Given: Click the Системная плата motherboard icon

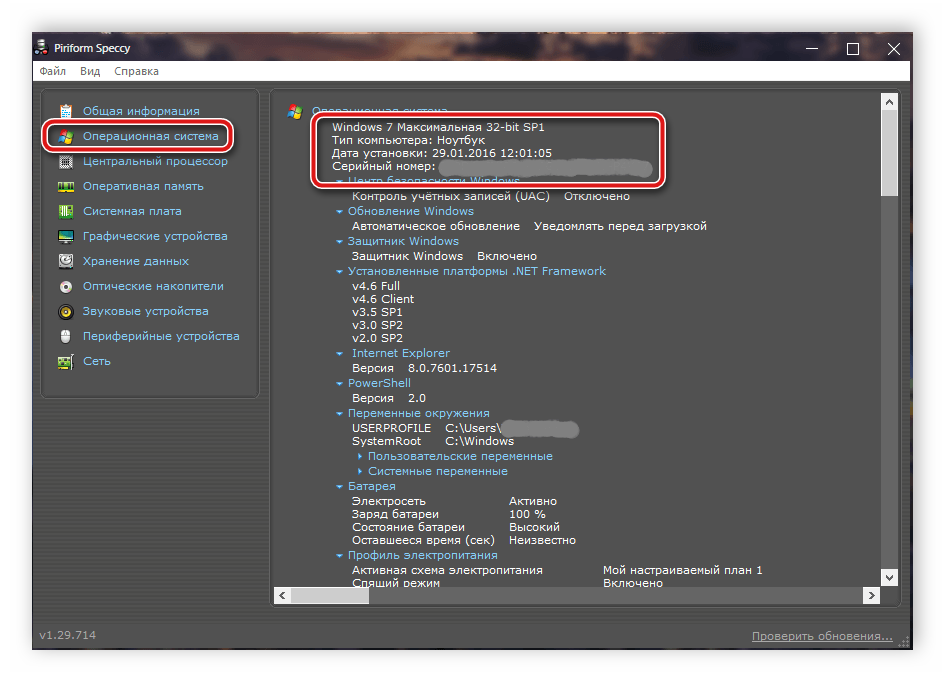Looking at the screenshot, I should pos(66,211).
